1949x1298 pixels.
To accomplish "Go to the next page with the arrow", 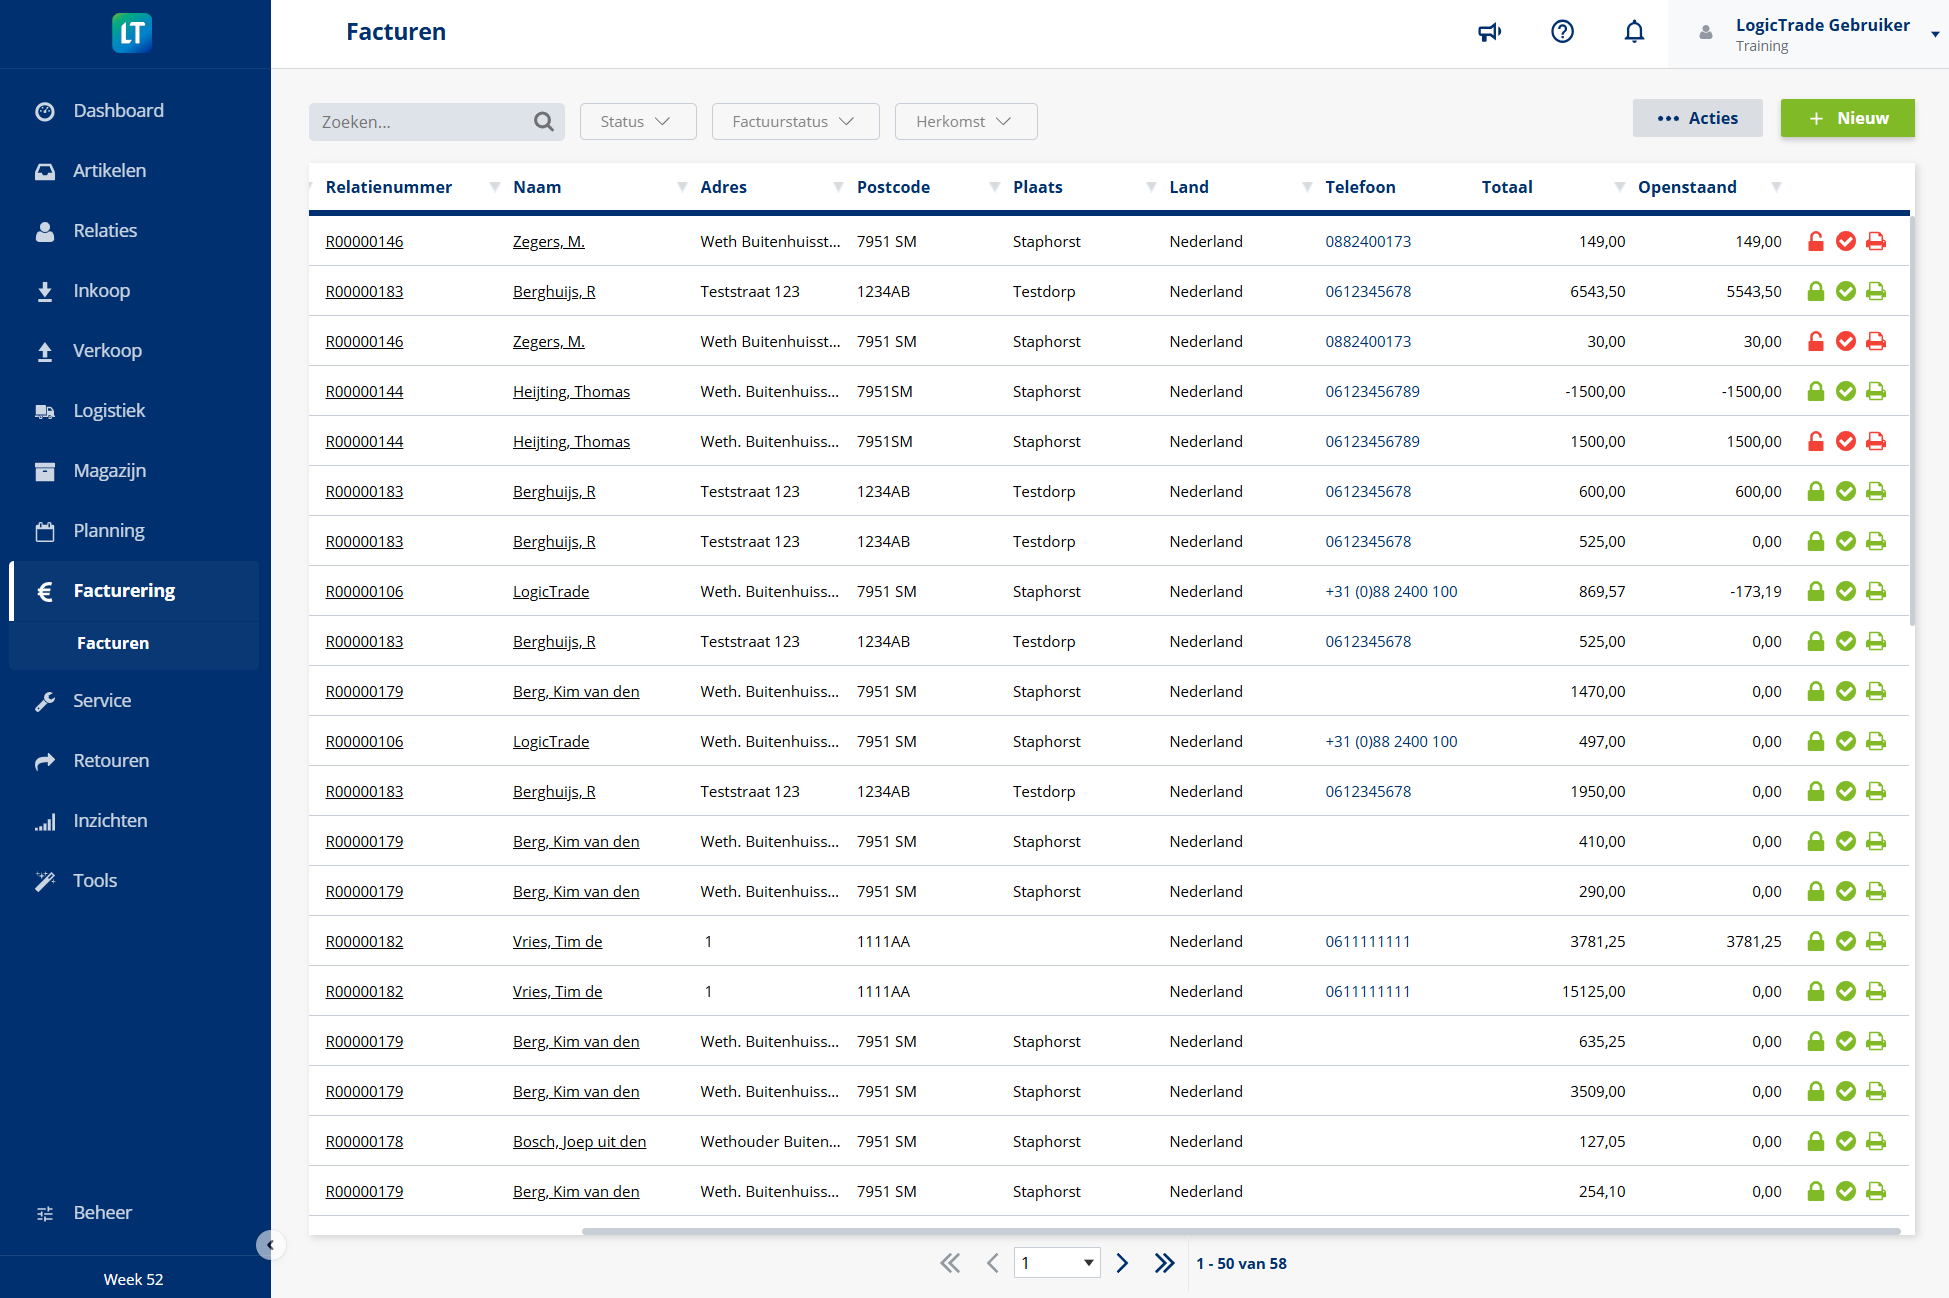I will [1121, 1263].
